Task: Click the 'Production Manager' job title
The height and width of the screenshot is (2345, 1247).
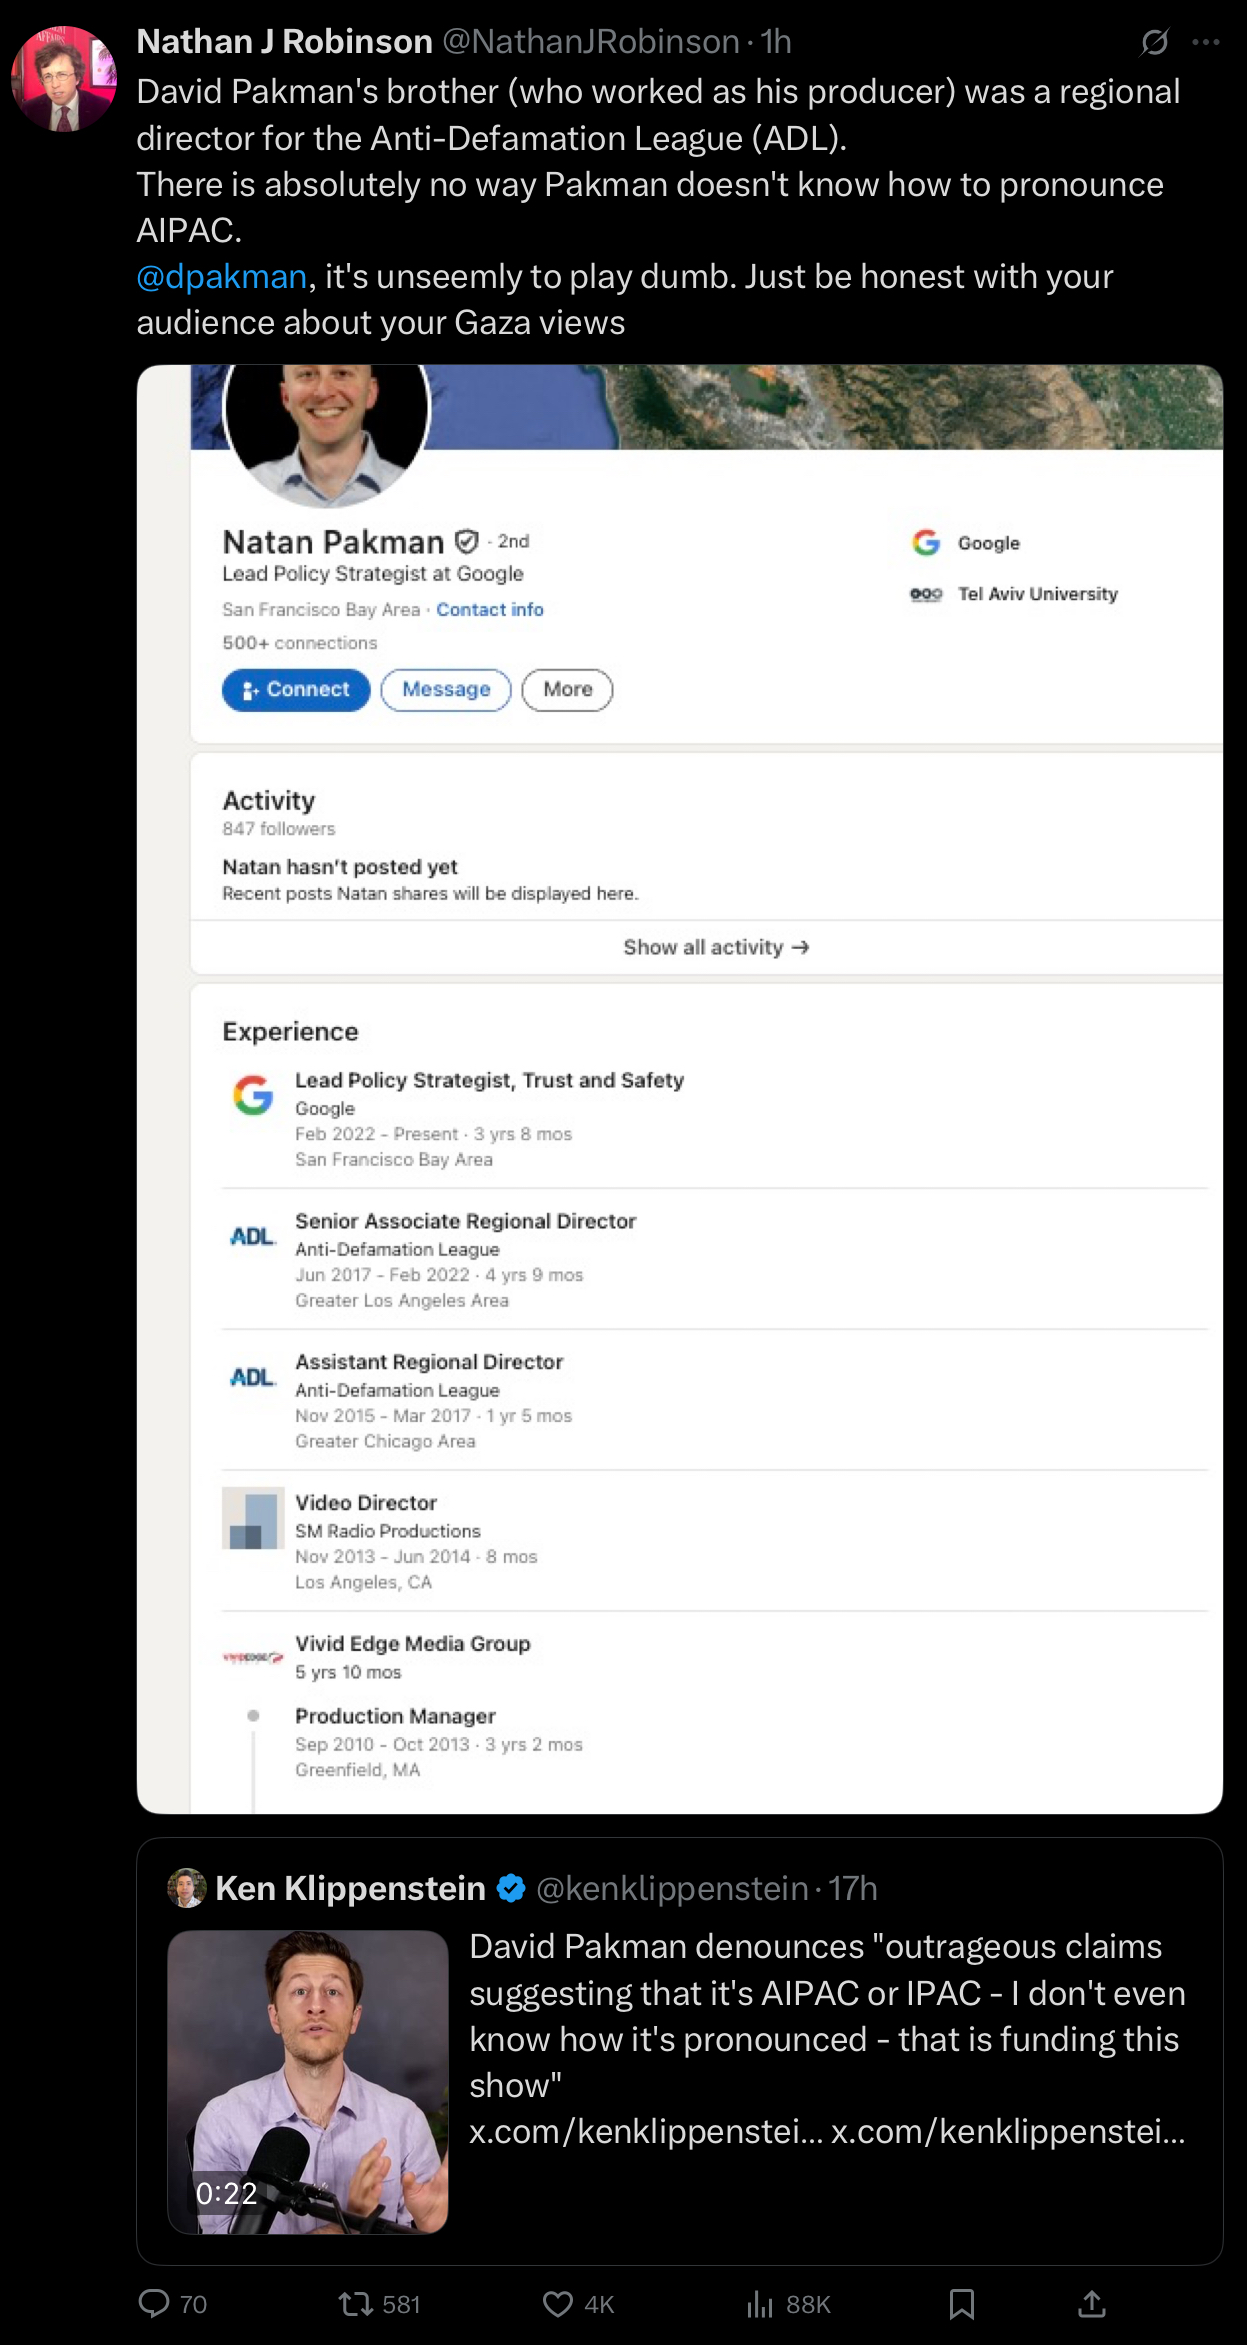Action: 395,1716
